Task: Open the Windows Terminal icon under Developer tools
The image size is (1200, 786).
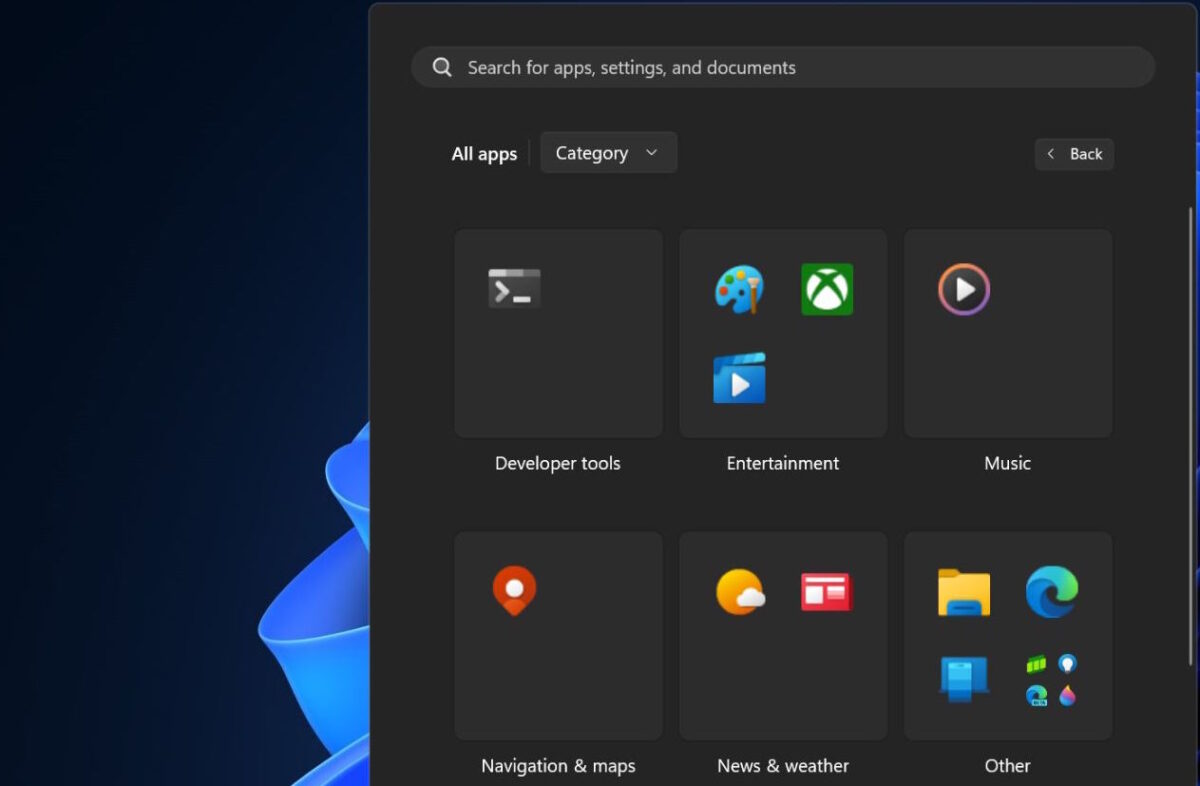Action: [x=514, y=288]
